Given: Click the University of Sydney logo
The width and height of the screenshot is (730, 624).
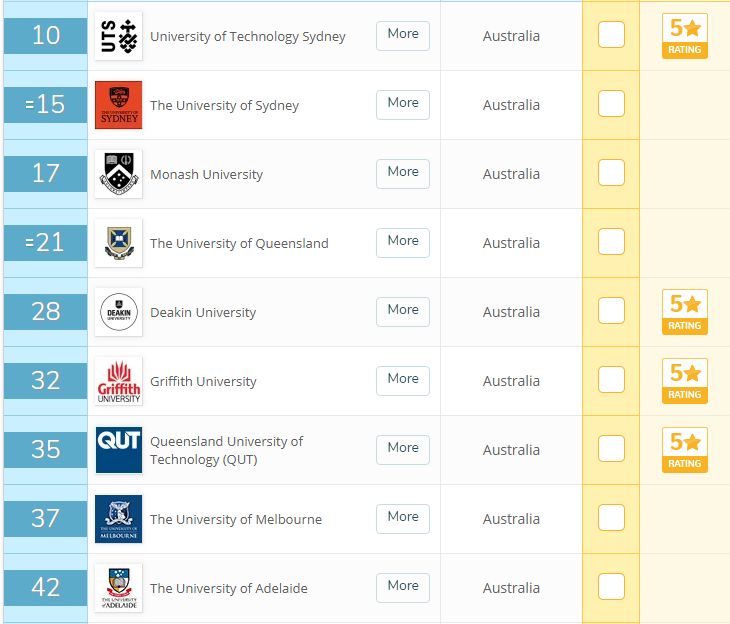Looking at the screenshot, I should (118, 105).
